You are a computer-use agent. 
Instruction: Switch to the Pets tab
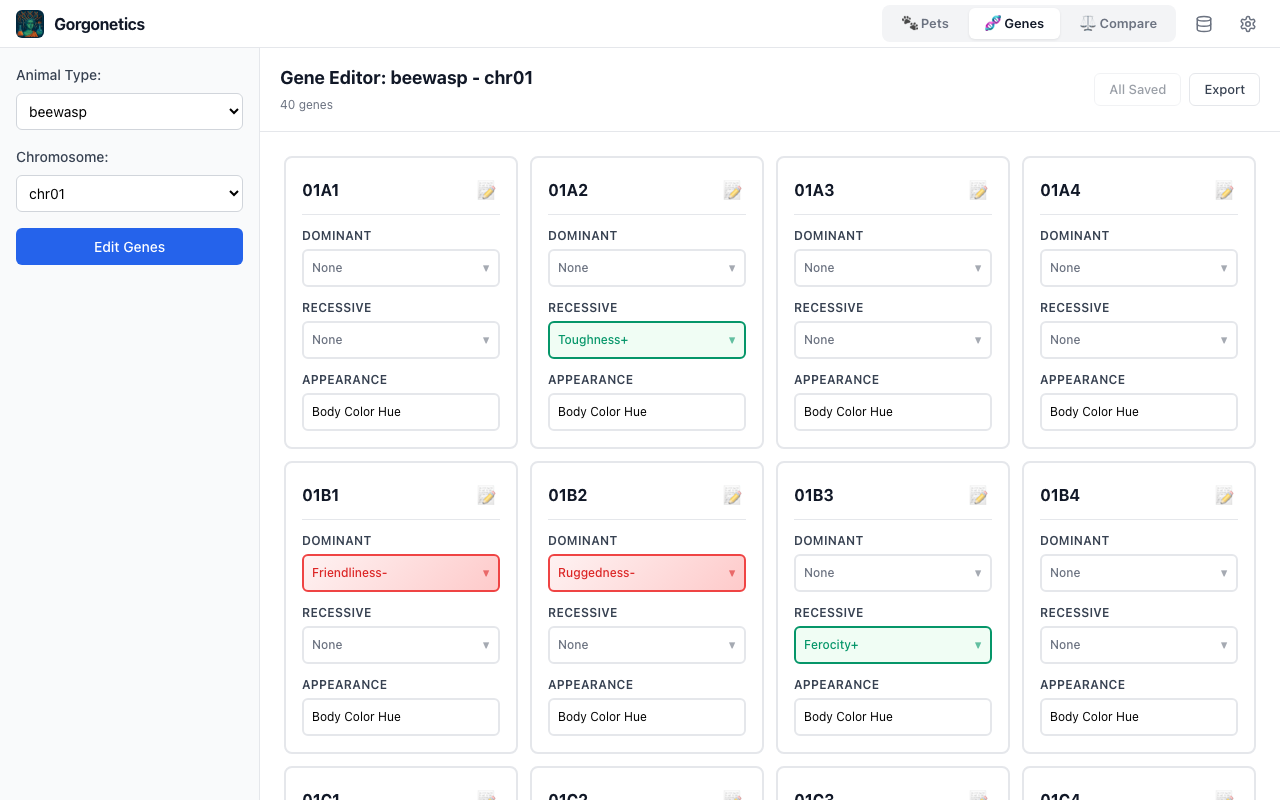(925, 24)
